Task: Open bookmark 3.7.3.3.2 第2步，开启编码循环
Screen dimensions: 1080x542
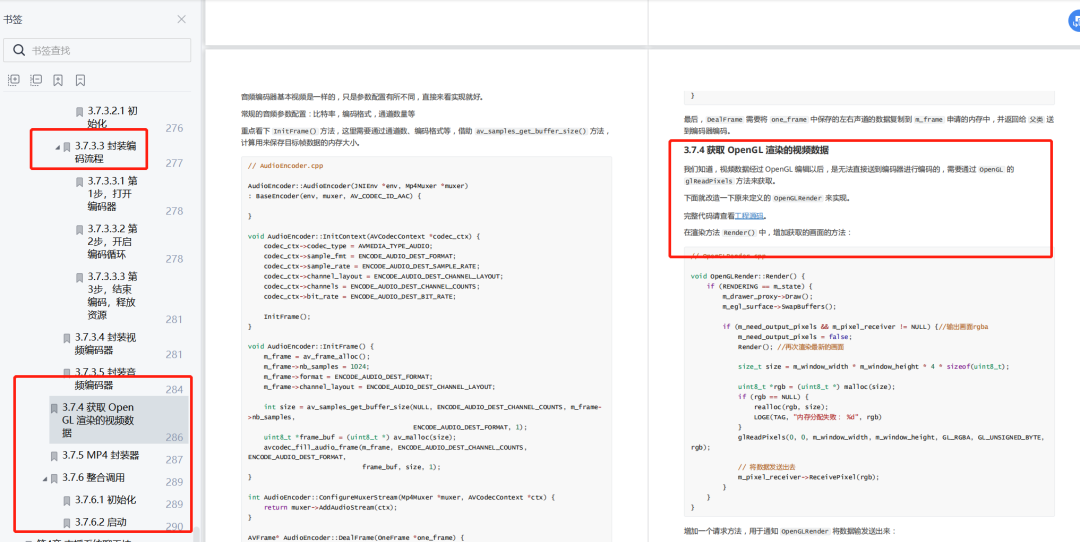Action: [x=112, y=241]
